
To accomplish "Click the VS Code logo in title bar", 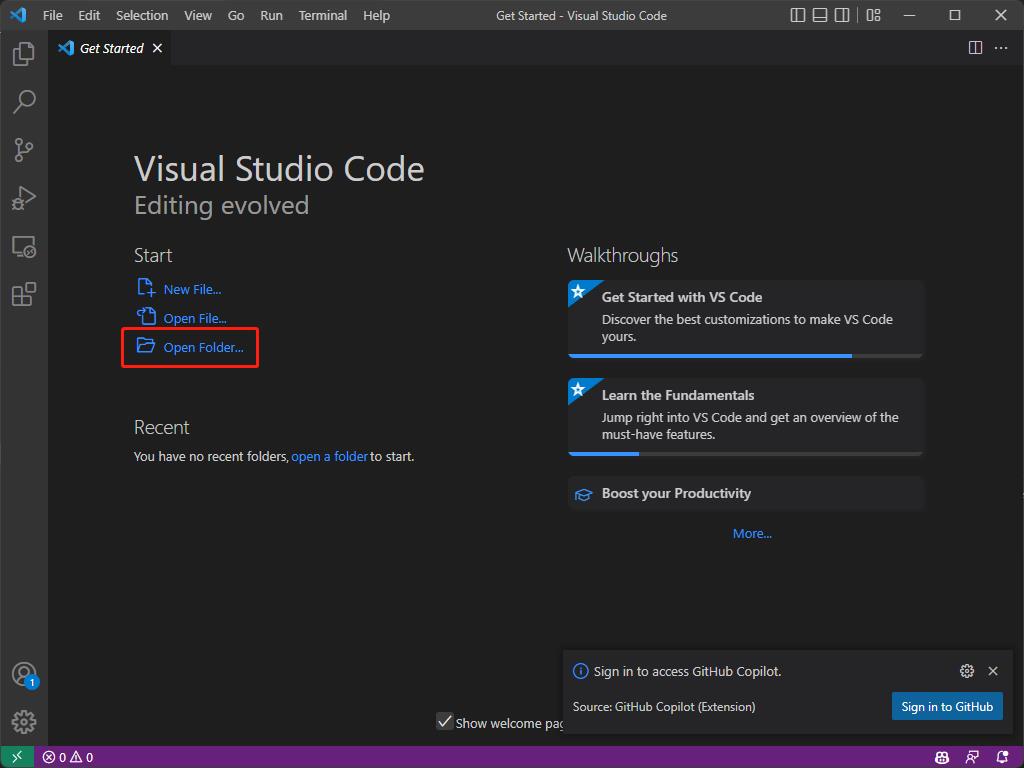I will (x=18, y=14).
